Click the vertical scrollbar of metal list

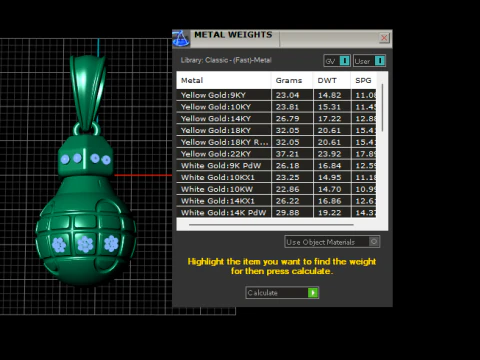click(382, 108)
